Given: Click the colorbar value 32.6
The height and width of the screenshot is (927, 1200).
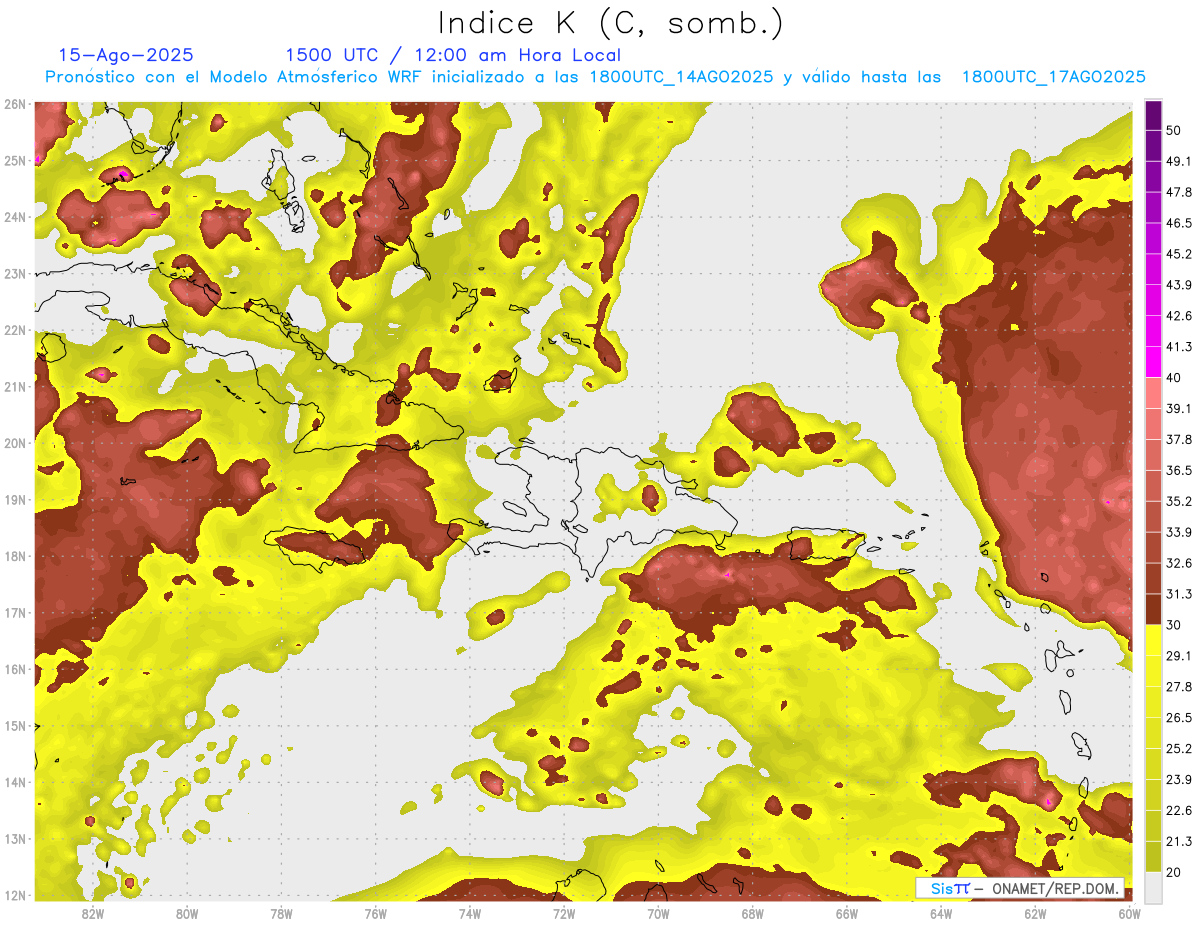Looking at the screenshot, I should coord(1178,563).
